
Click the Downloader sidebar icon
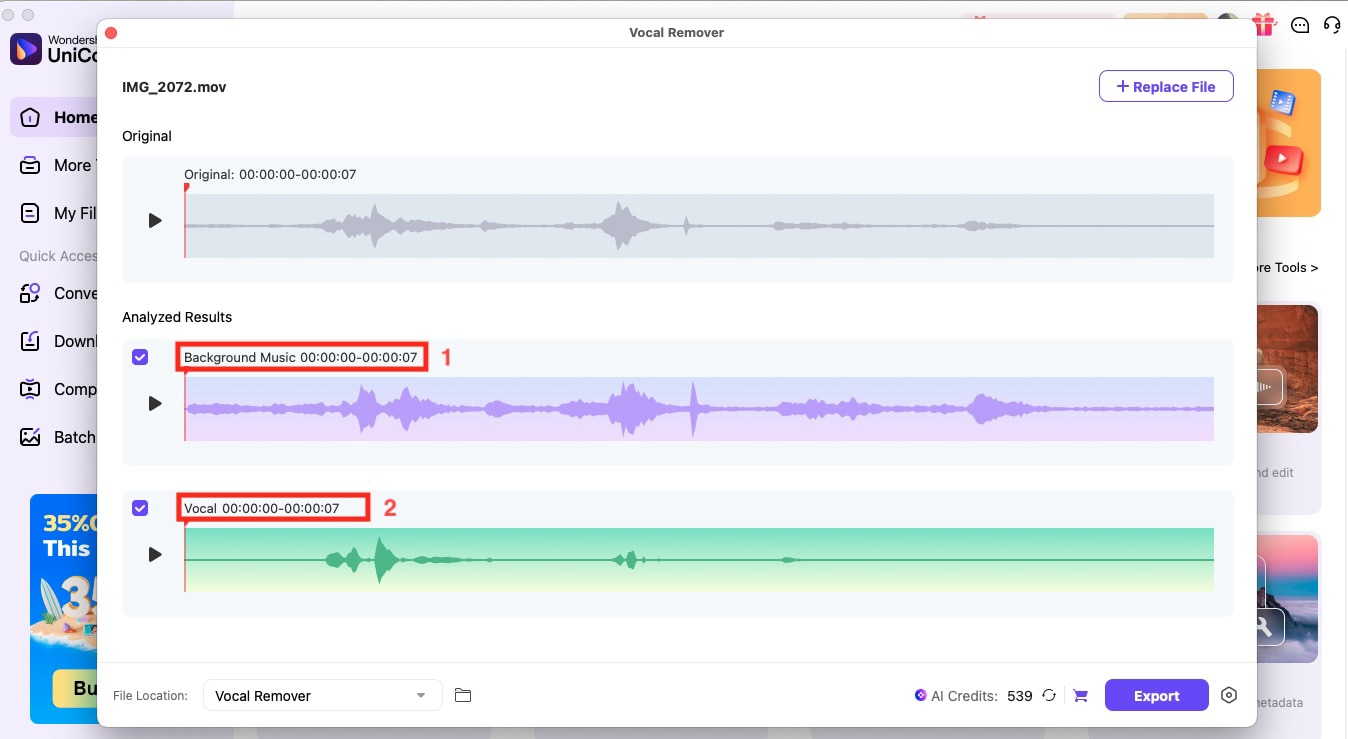click(x=31, y=341)
